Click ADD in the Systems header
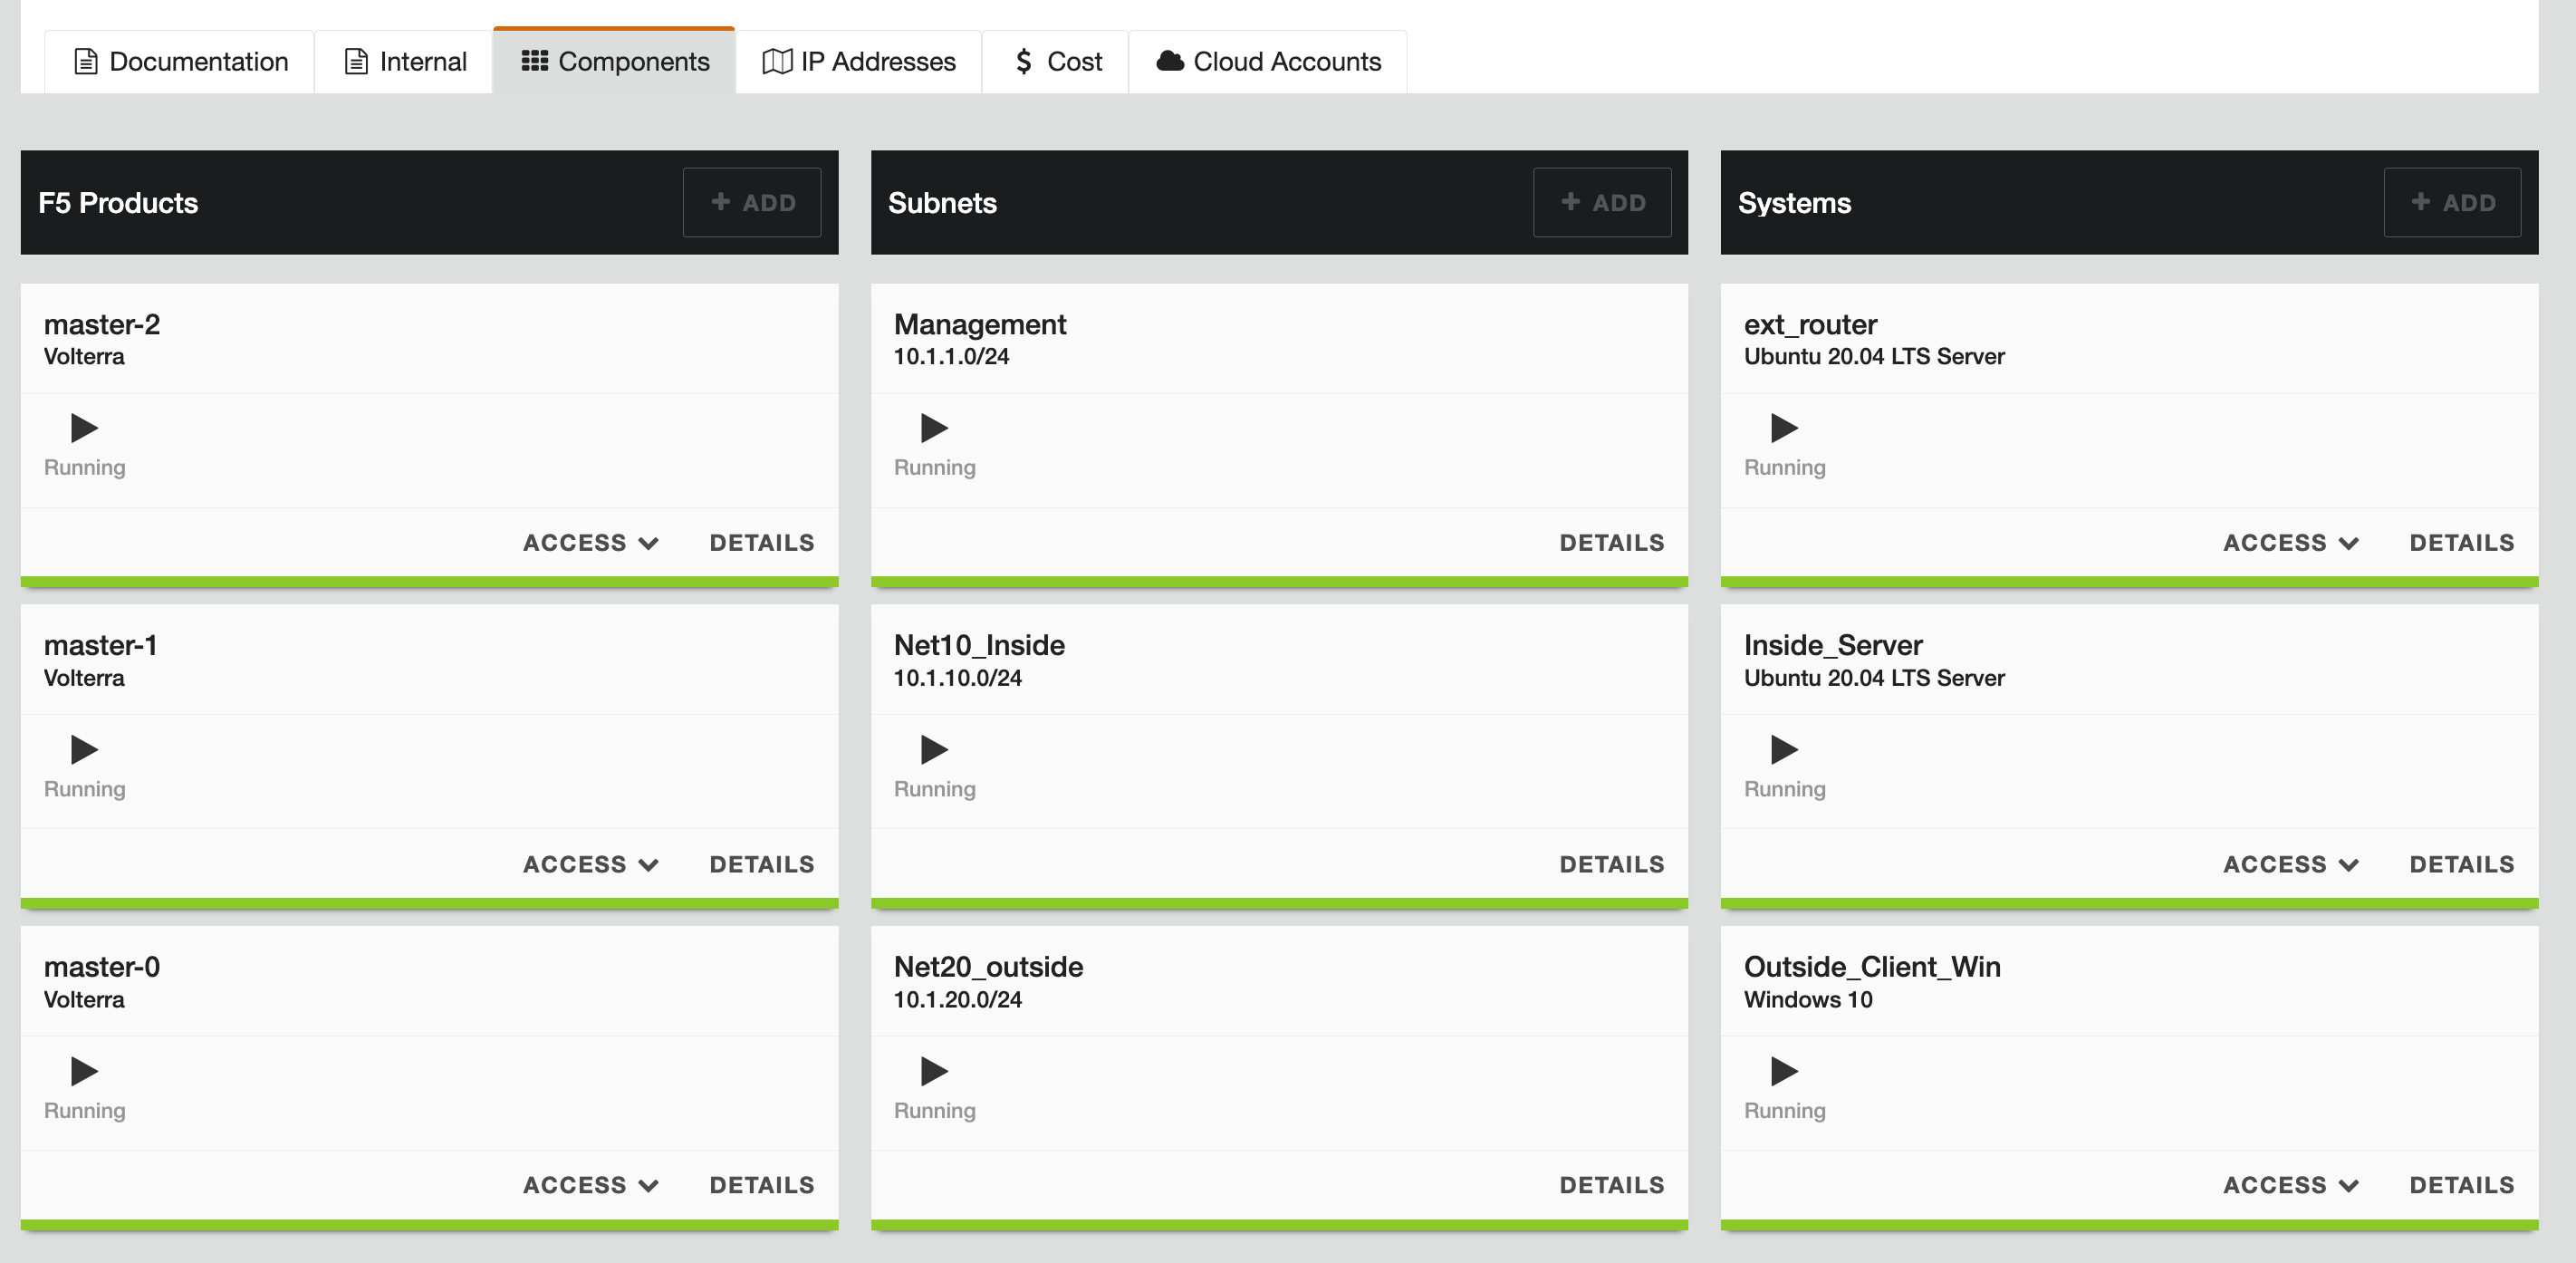2576x1263 pixels. 2452,203
